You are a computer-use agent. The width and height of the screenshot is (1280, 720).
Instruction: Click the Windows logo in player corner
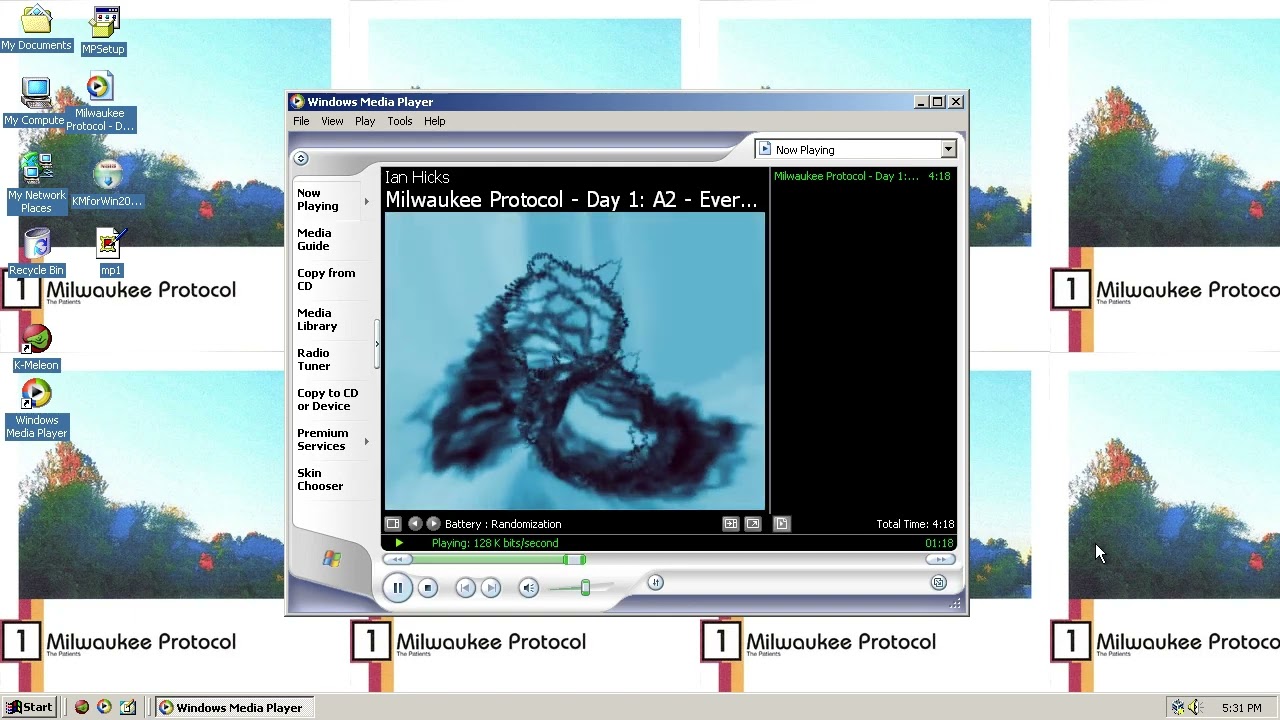332,559
